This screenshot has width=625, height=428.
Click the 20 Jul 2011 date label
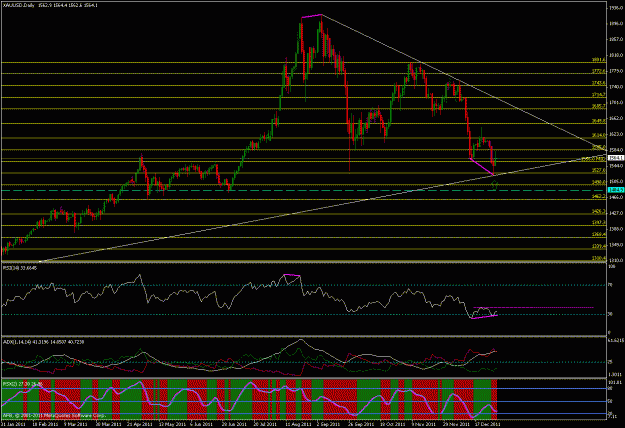[265, 425]
